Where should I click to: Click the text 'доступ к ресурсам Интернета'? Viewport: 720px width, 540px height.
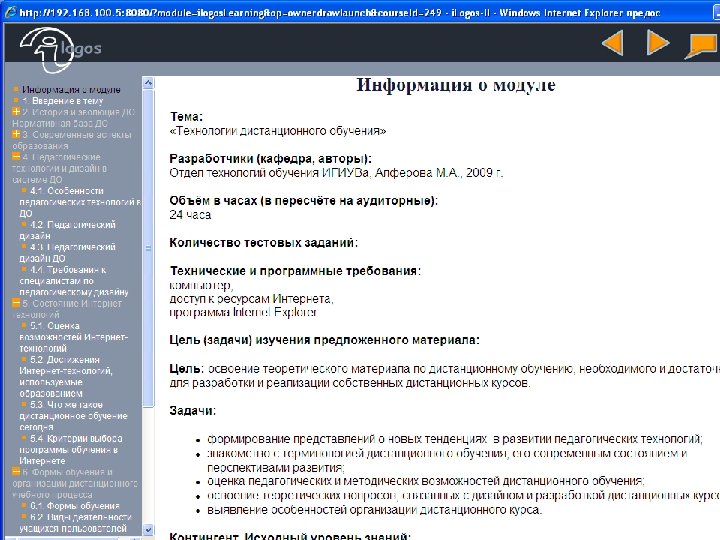pyautogui.click(x=251, y=299)
